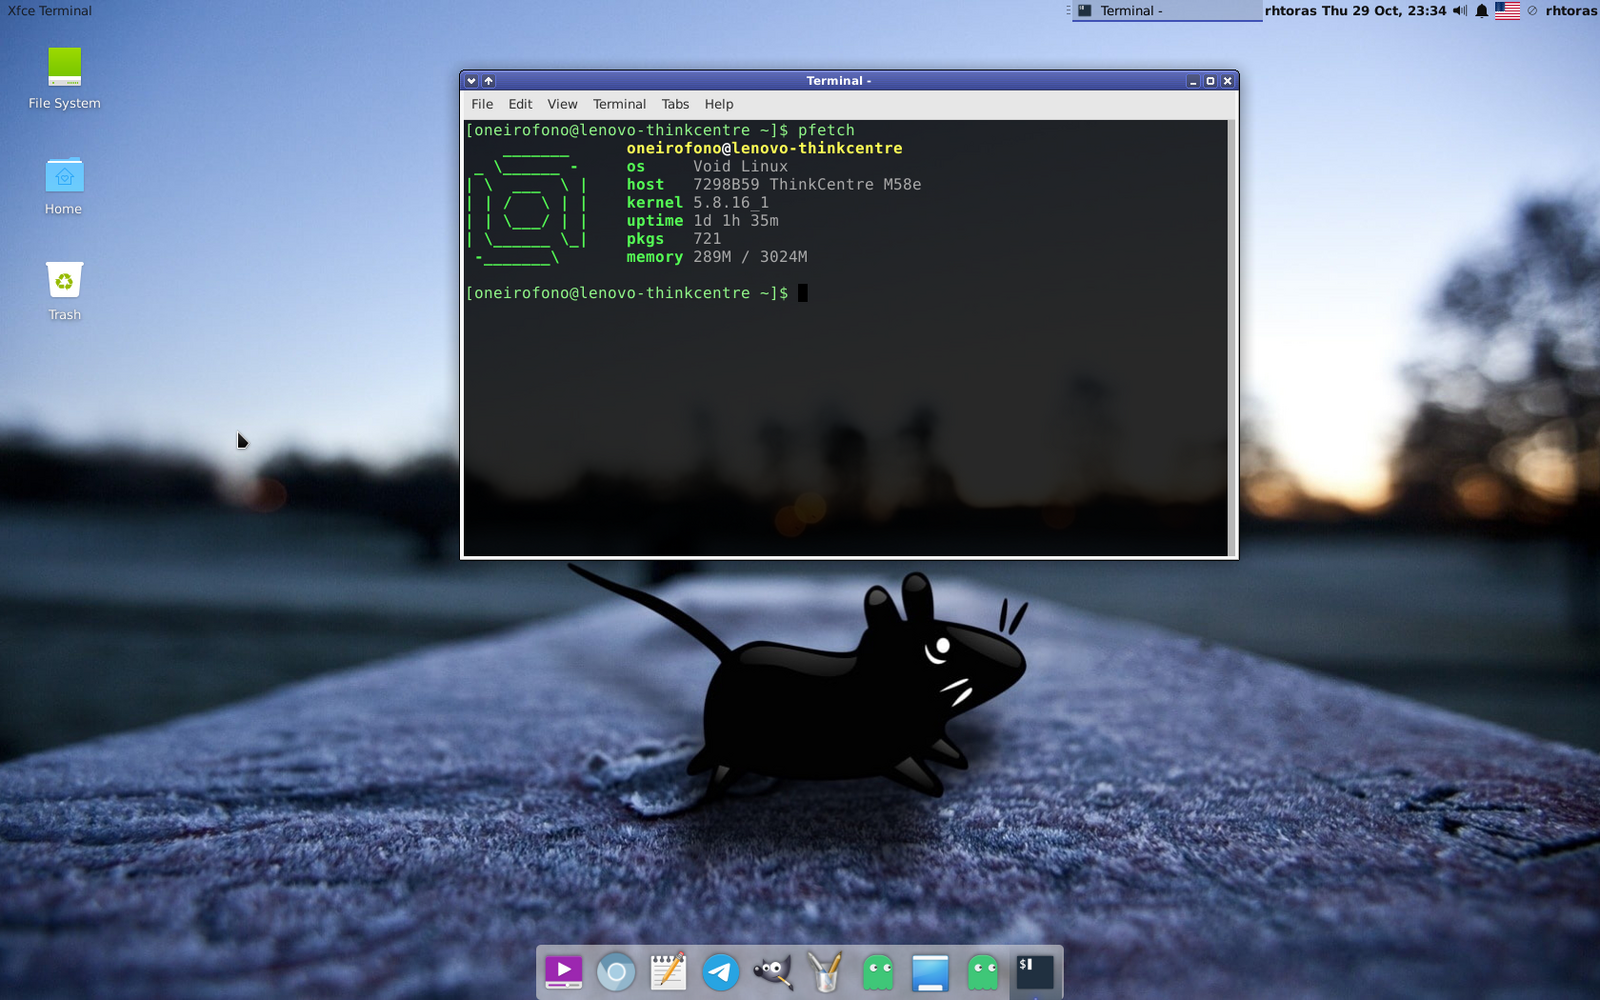Click the '7298B59 ThinkCentre M58e' host value

click(807, 184)
